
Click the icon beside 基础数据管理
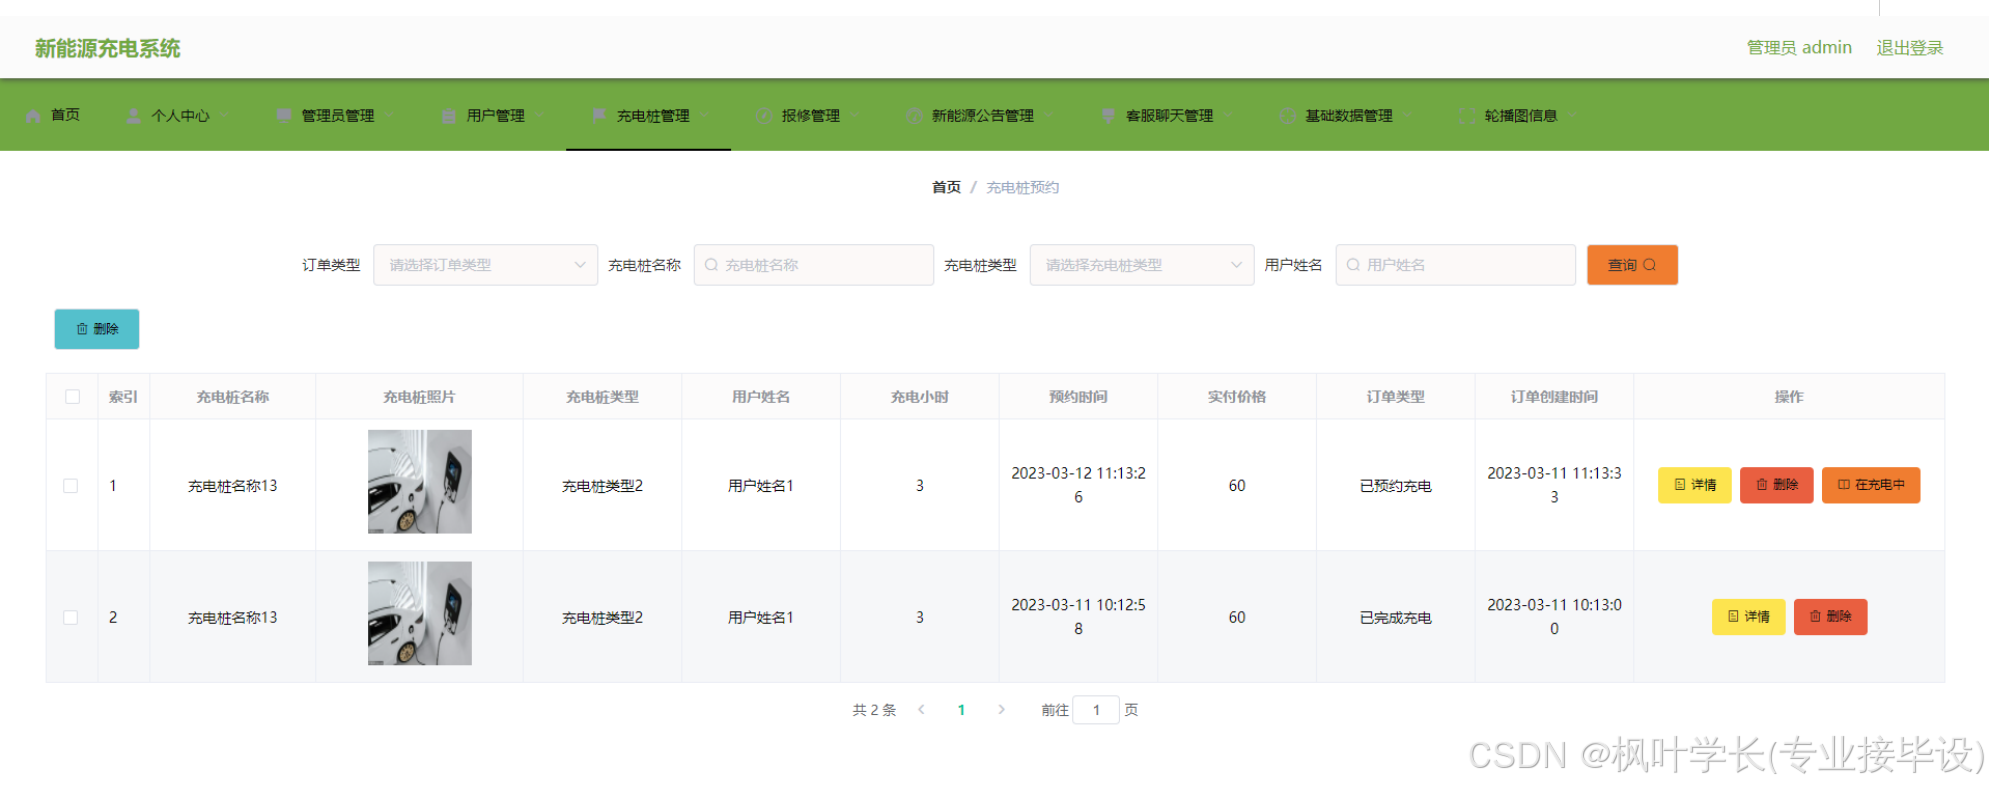coord(1287,116)
